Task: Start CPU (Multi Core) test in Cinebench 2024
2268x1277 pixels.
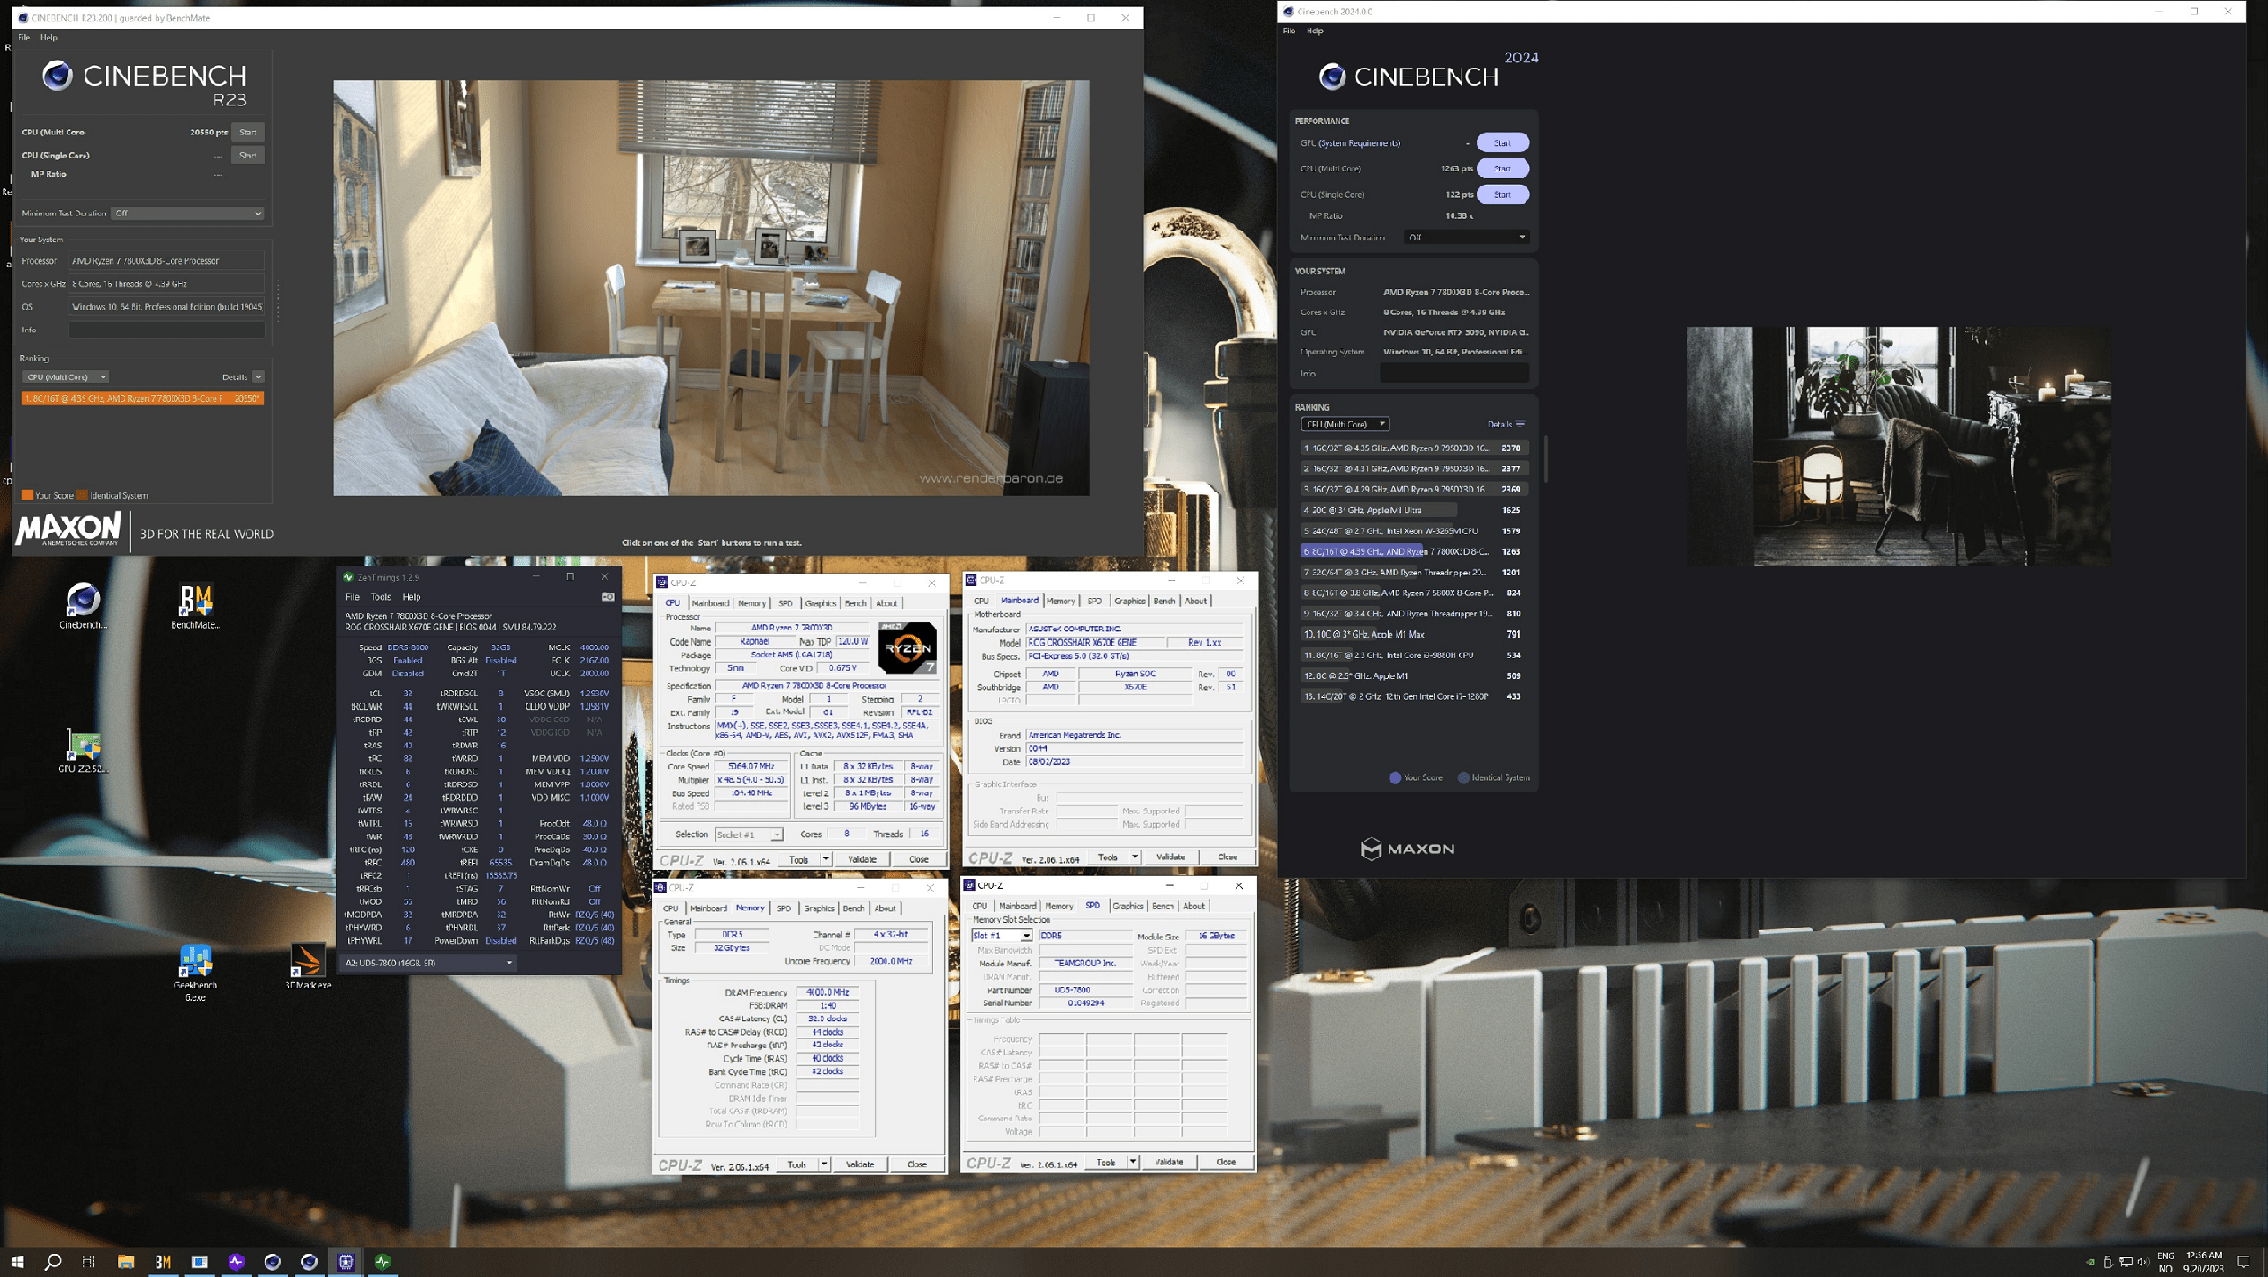Action: 1502,168
